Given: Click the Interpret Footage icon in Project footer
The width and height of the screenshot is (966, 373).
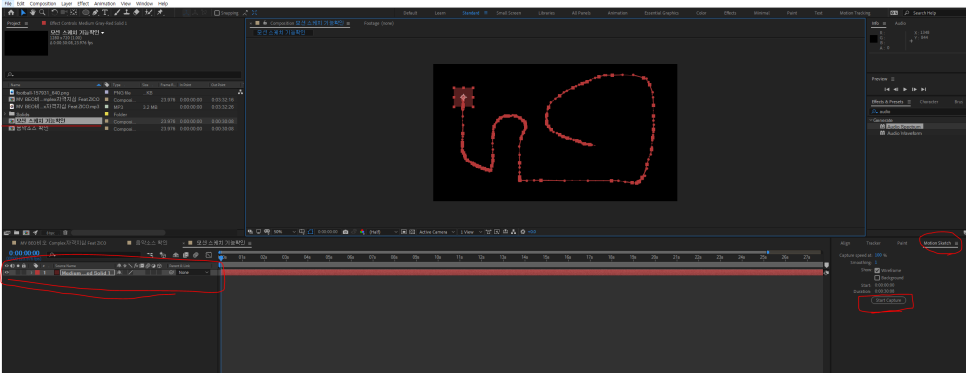Looking at the screenshot, I should [7, 233].
